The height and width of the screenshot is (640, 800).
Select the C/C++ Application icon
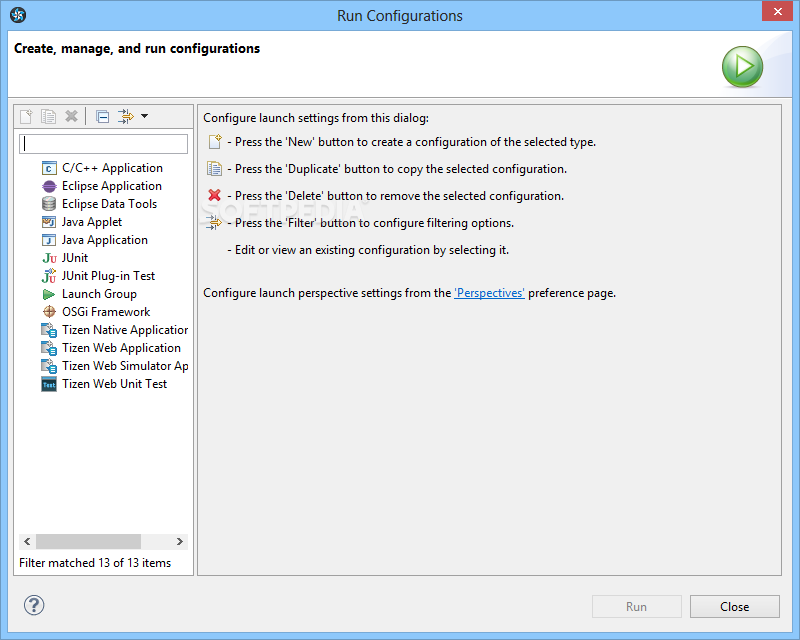49,168
